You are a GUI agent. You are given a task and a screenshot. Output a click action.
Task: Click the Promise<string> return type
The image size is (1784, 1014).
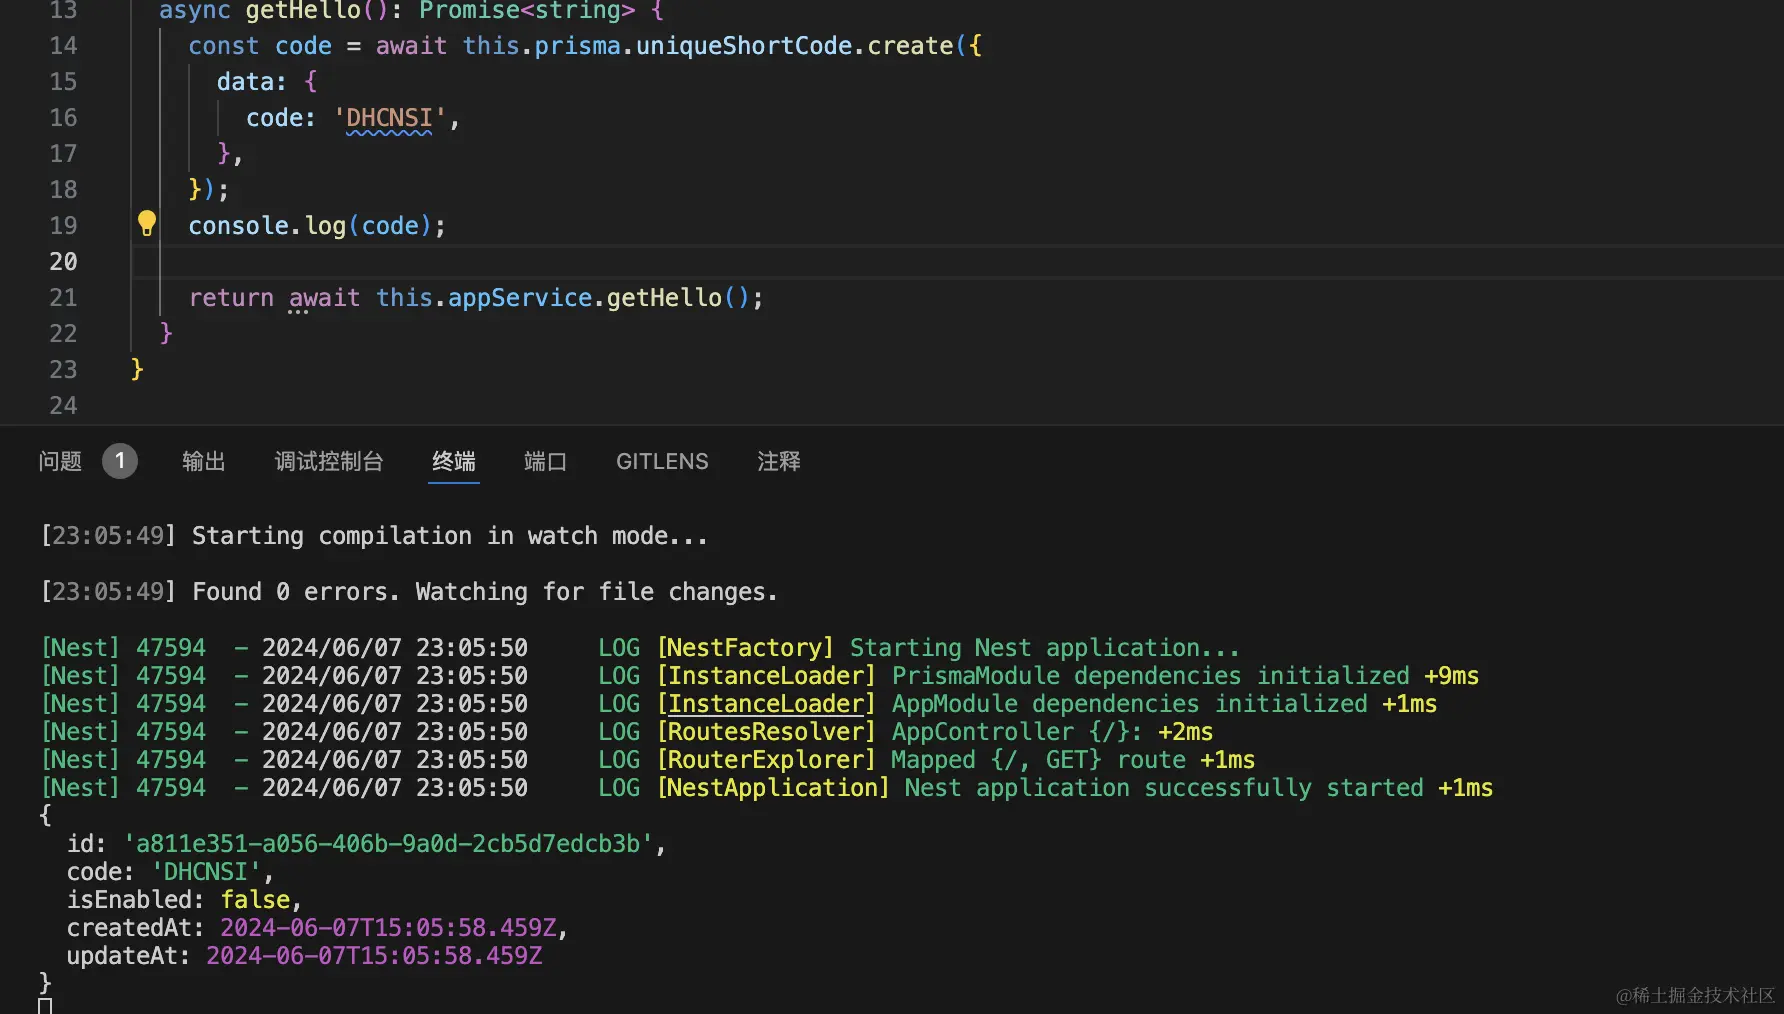pyautogui.click(x=527, y=11)
